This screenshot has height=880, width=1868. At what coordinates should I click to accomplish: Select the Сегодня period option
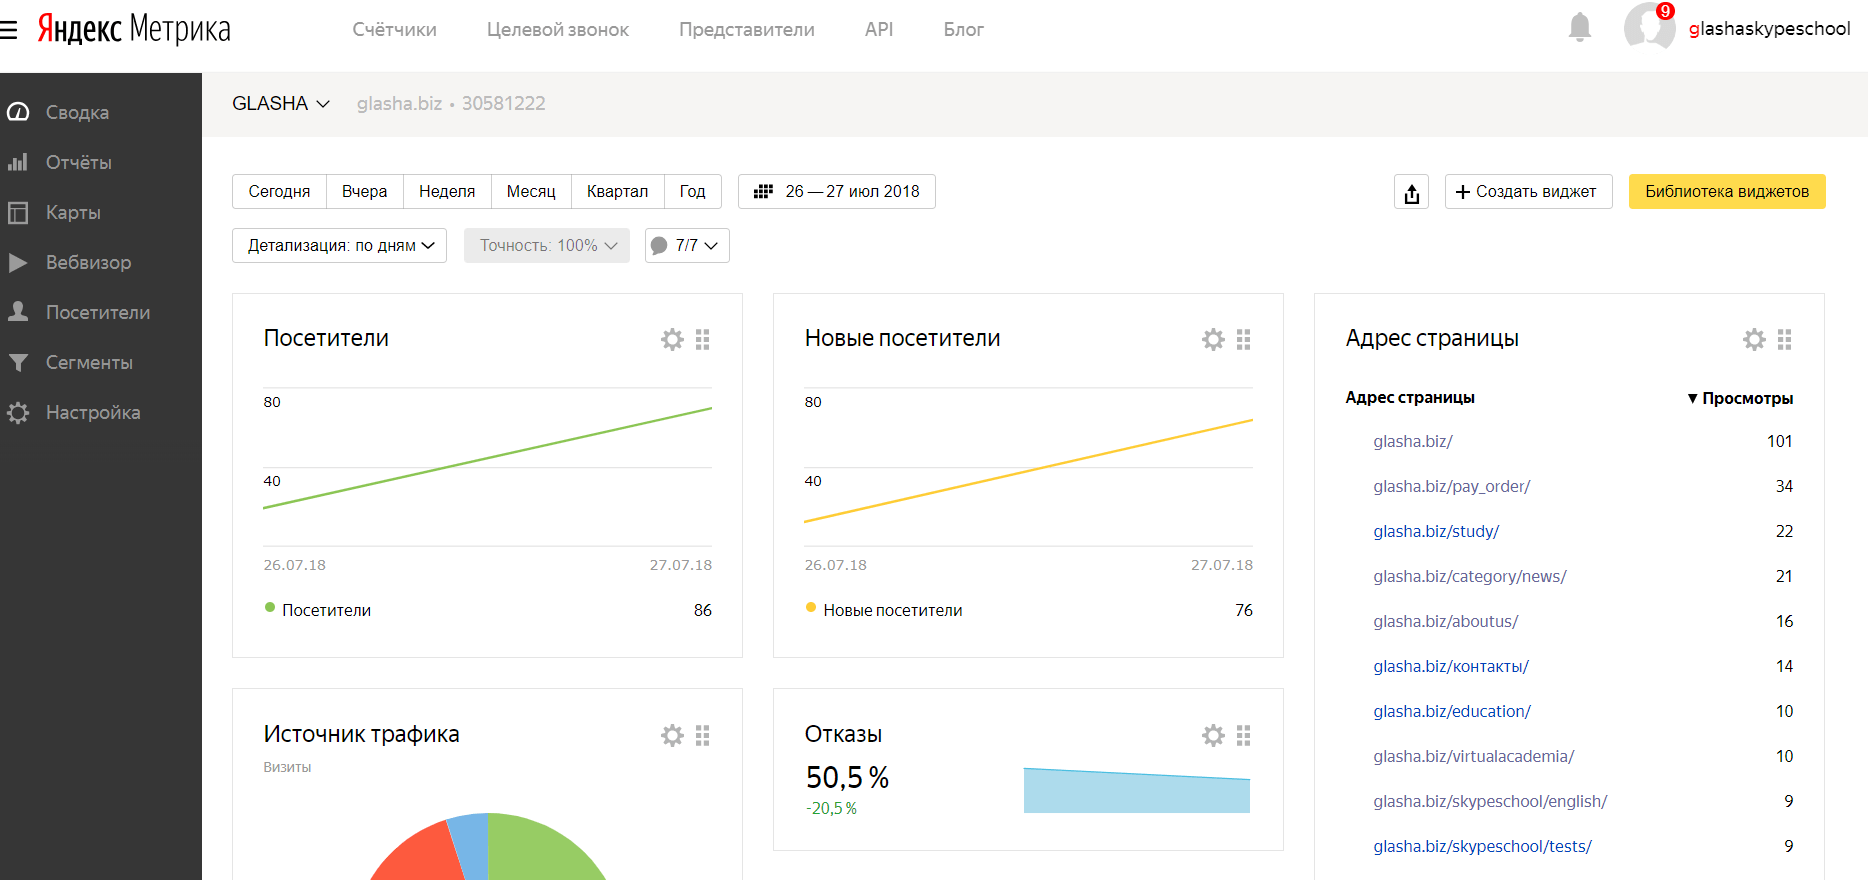279,192
